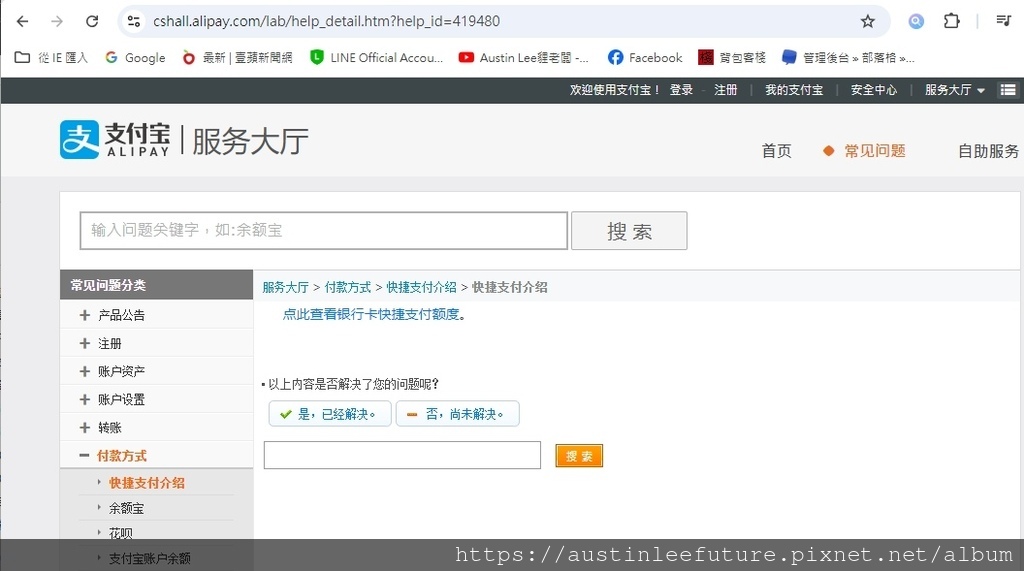Focus the lower search text field
The width and height of the screenshot is (1024, 571).
coord(402,455)
